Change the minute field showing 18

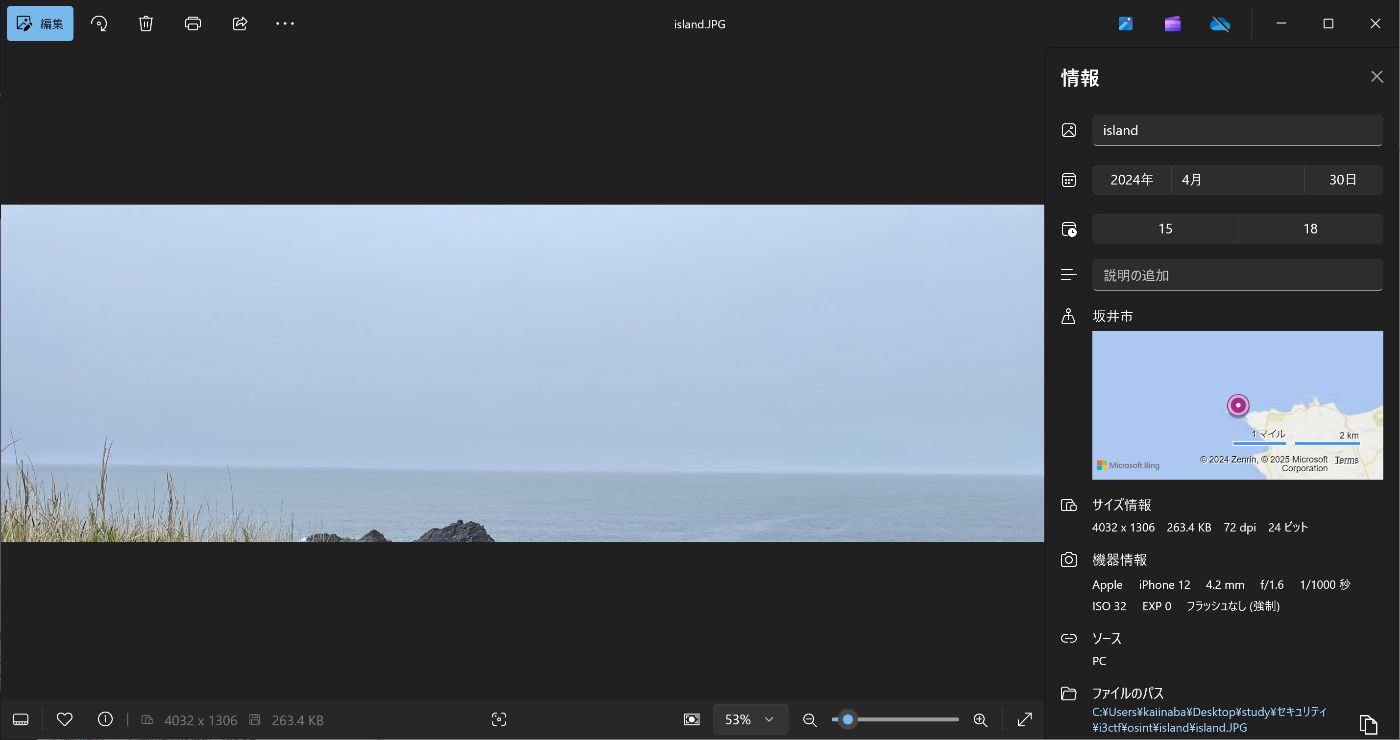pos(1311,229)
